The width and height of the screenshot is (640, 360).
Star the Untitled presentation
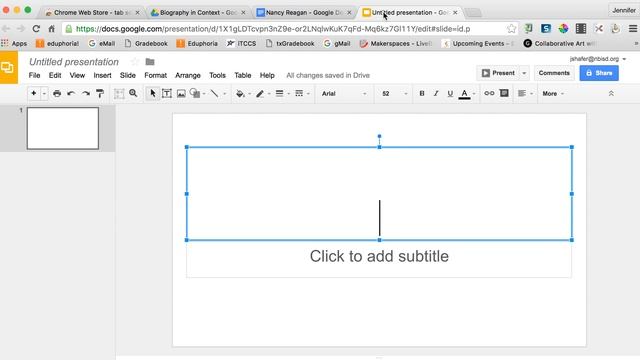135,62
